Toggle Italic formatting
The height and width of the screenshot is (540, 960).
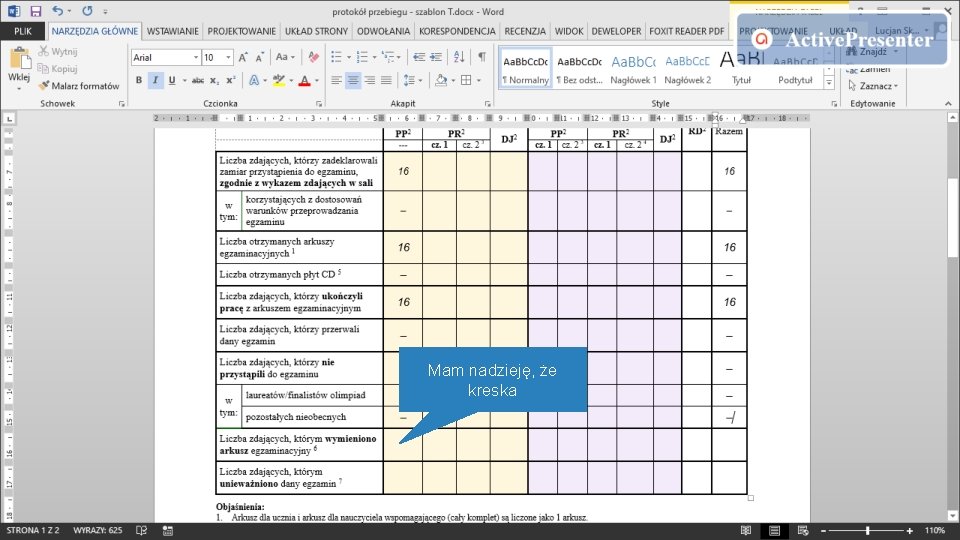(156, 80)
